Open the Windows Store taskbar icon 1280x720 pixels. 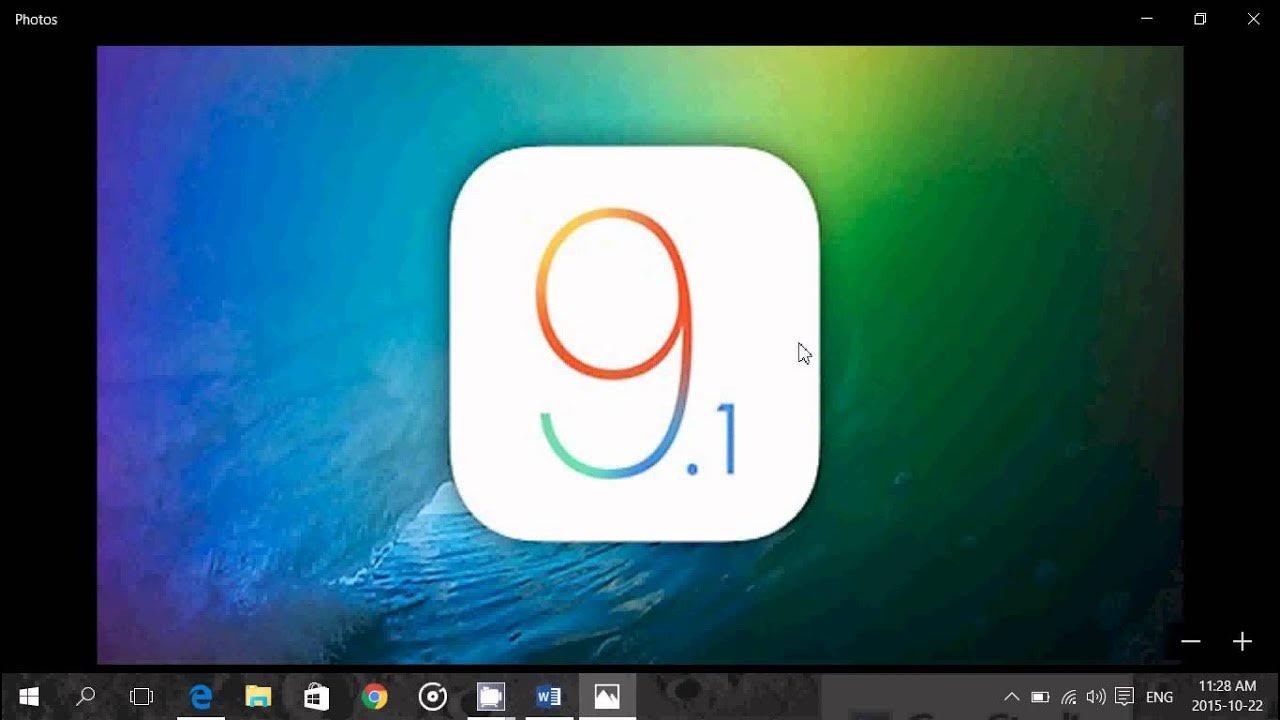pos(317,697)
